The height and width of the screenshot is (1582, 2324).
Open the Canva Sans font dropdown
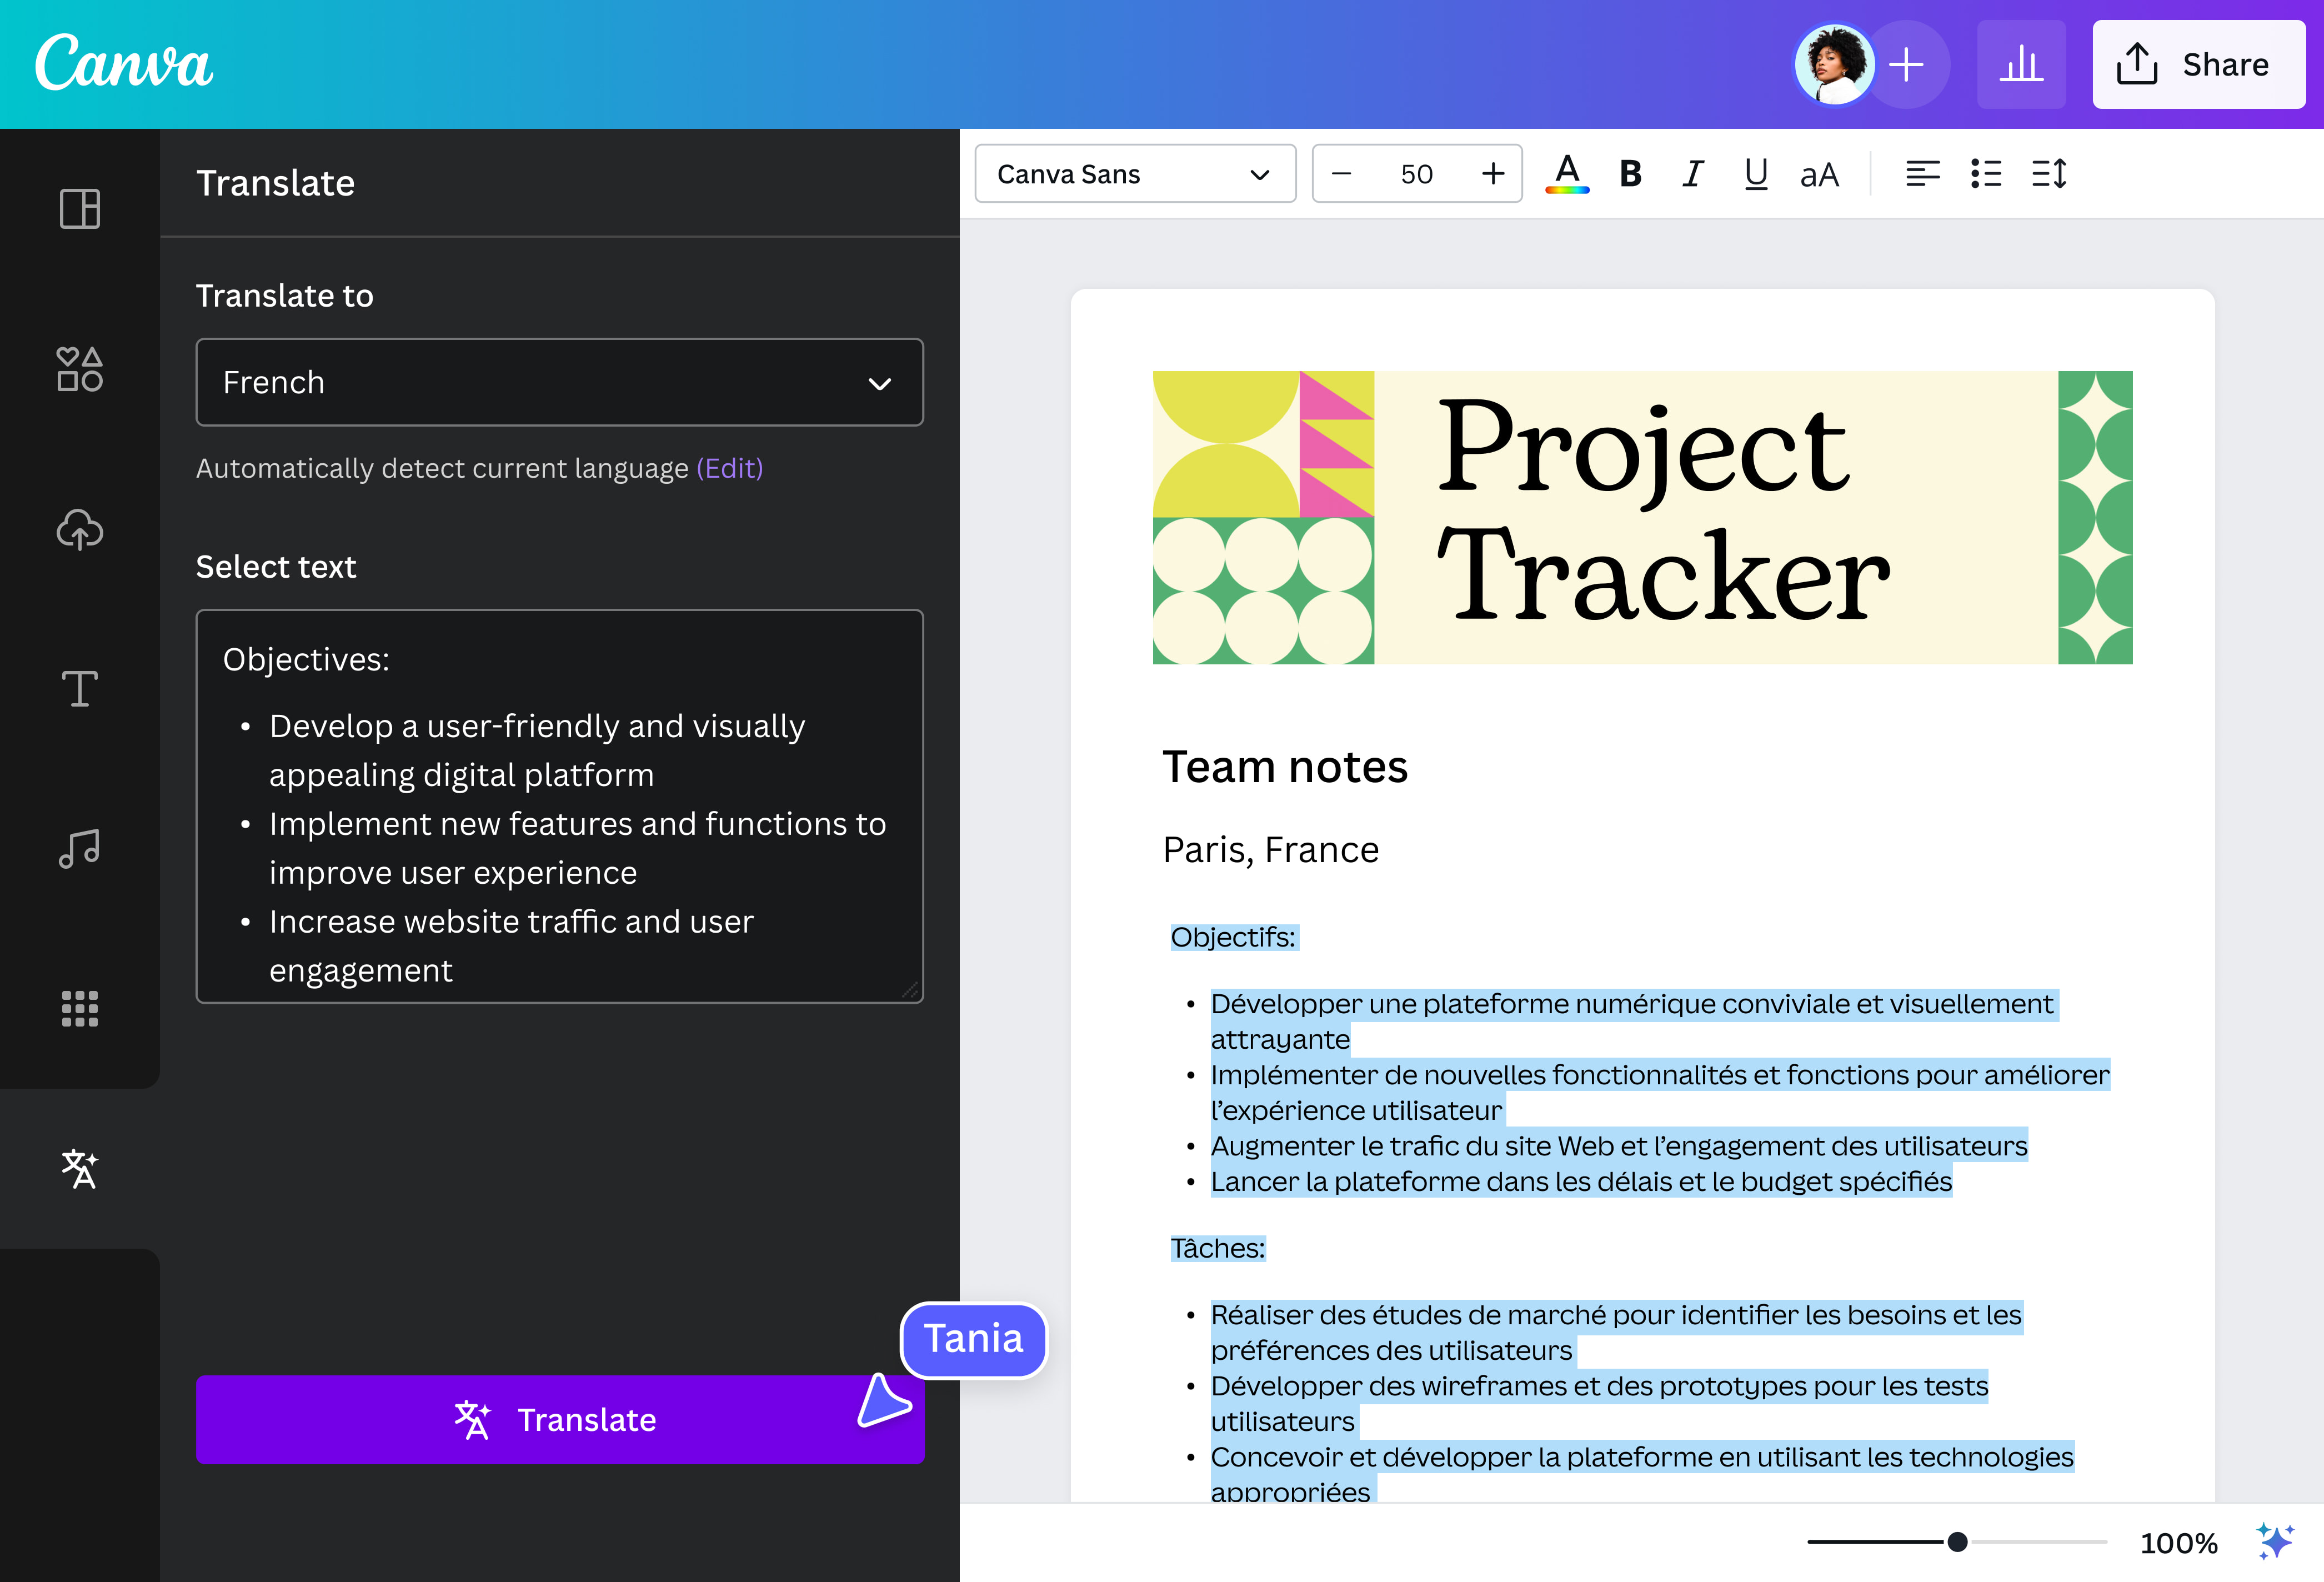pos(1135,173)
